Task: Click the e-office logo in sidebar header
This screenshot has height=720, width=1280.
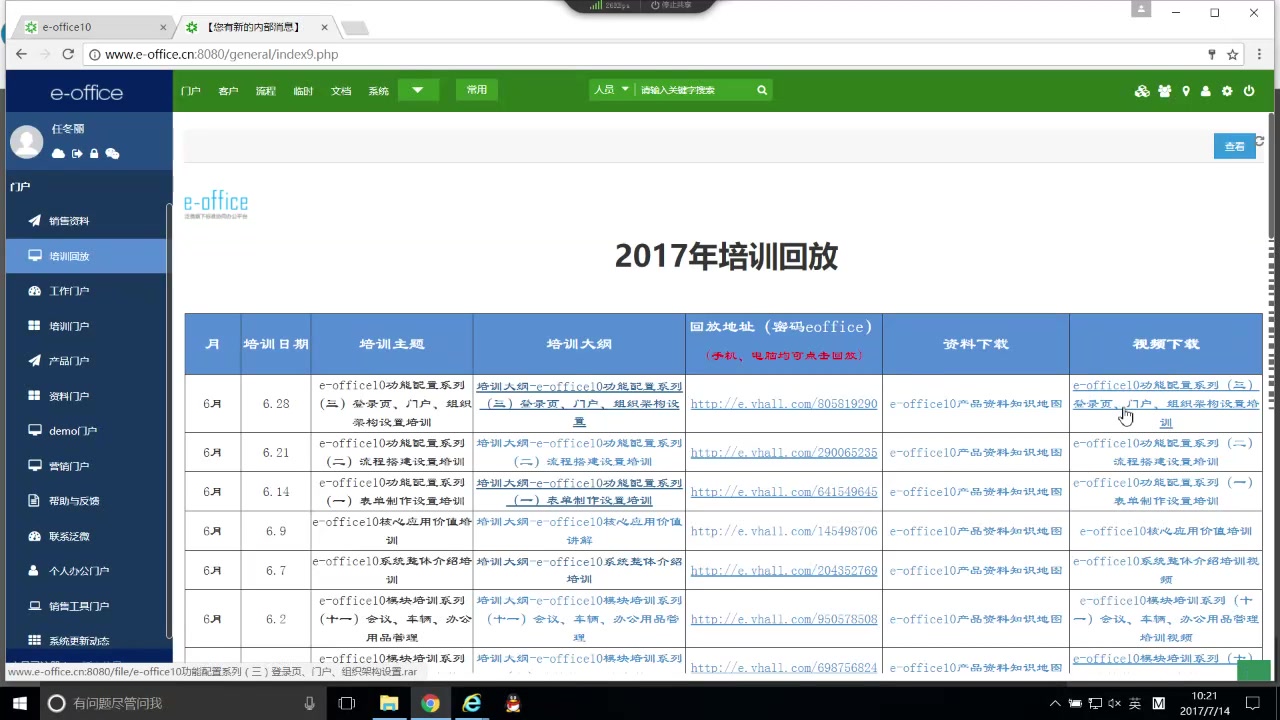Action: pyautogui.click(x=87, y=93)
